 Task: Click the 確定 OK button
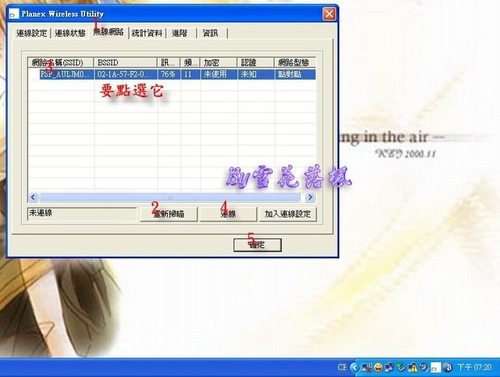click(257, 245)
